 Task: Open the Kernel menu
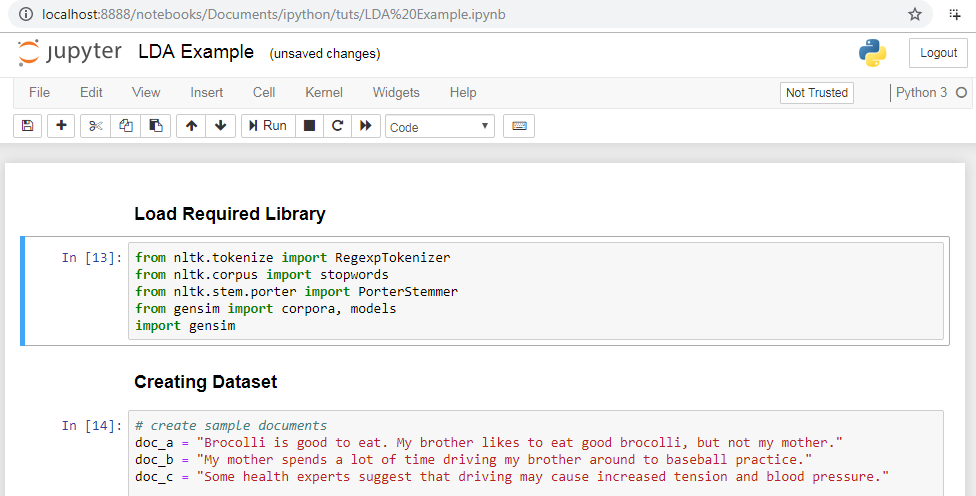click(324, 92)
